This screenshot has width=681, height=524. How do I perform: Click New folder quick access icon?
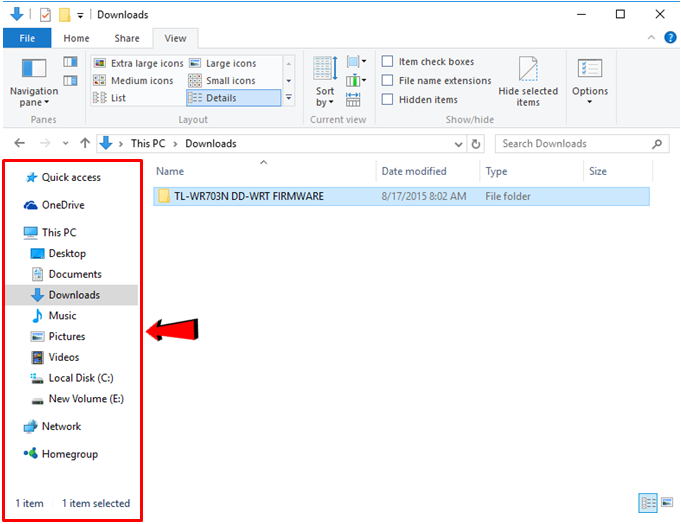[65, 15]
